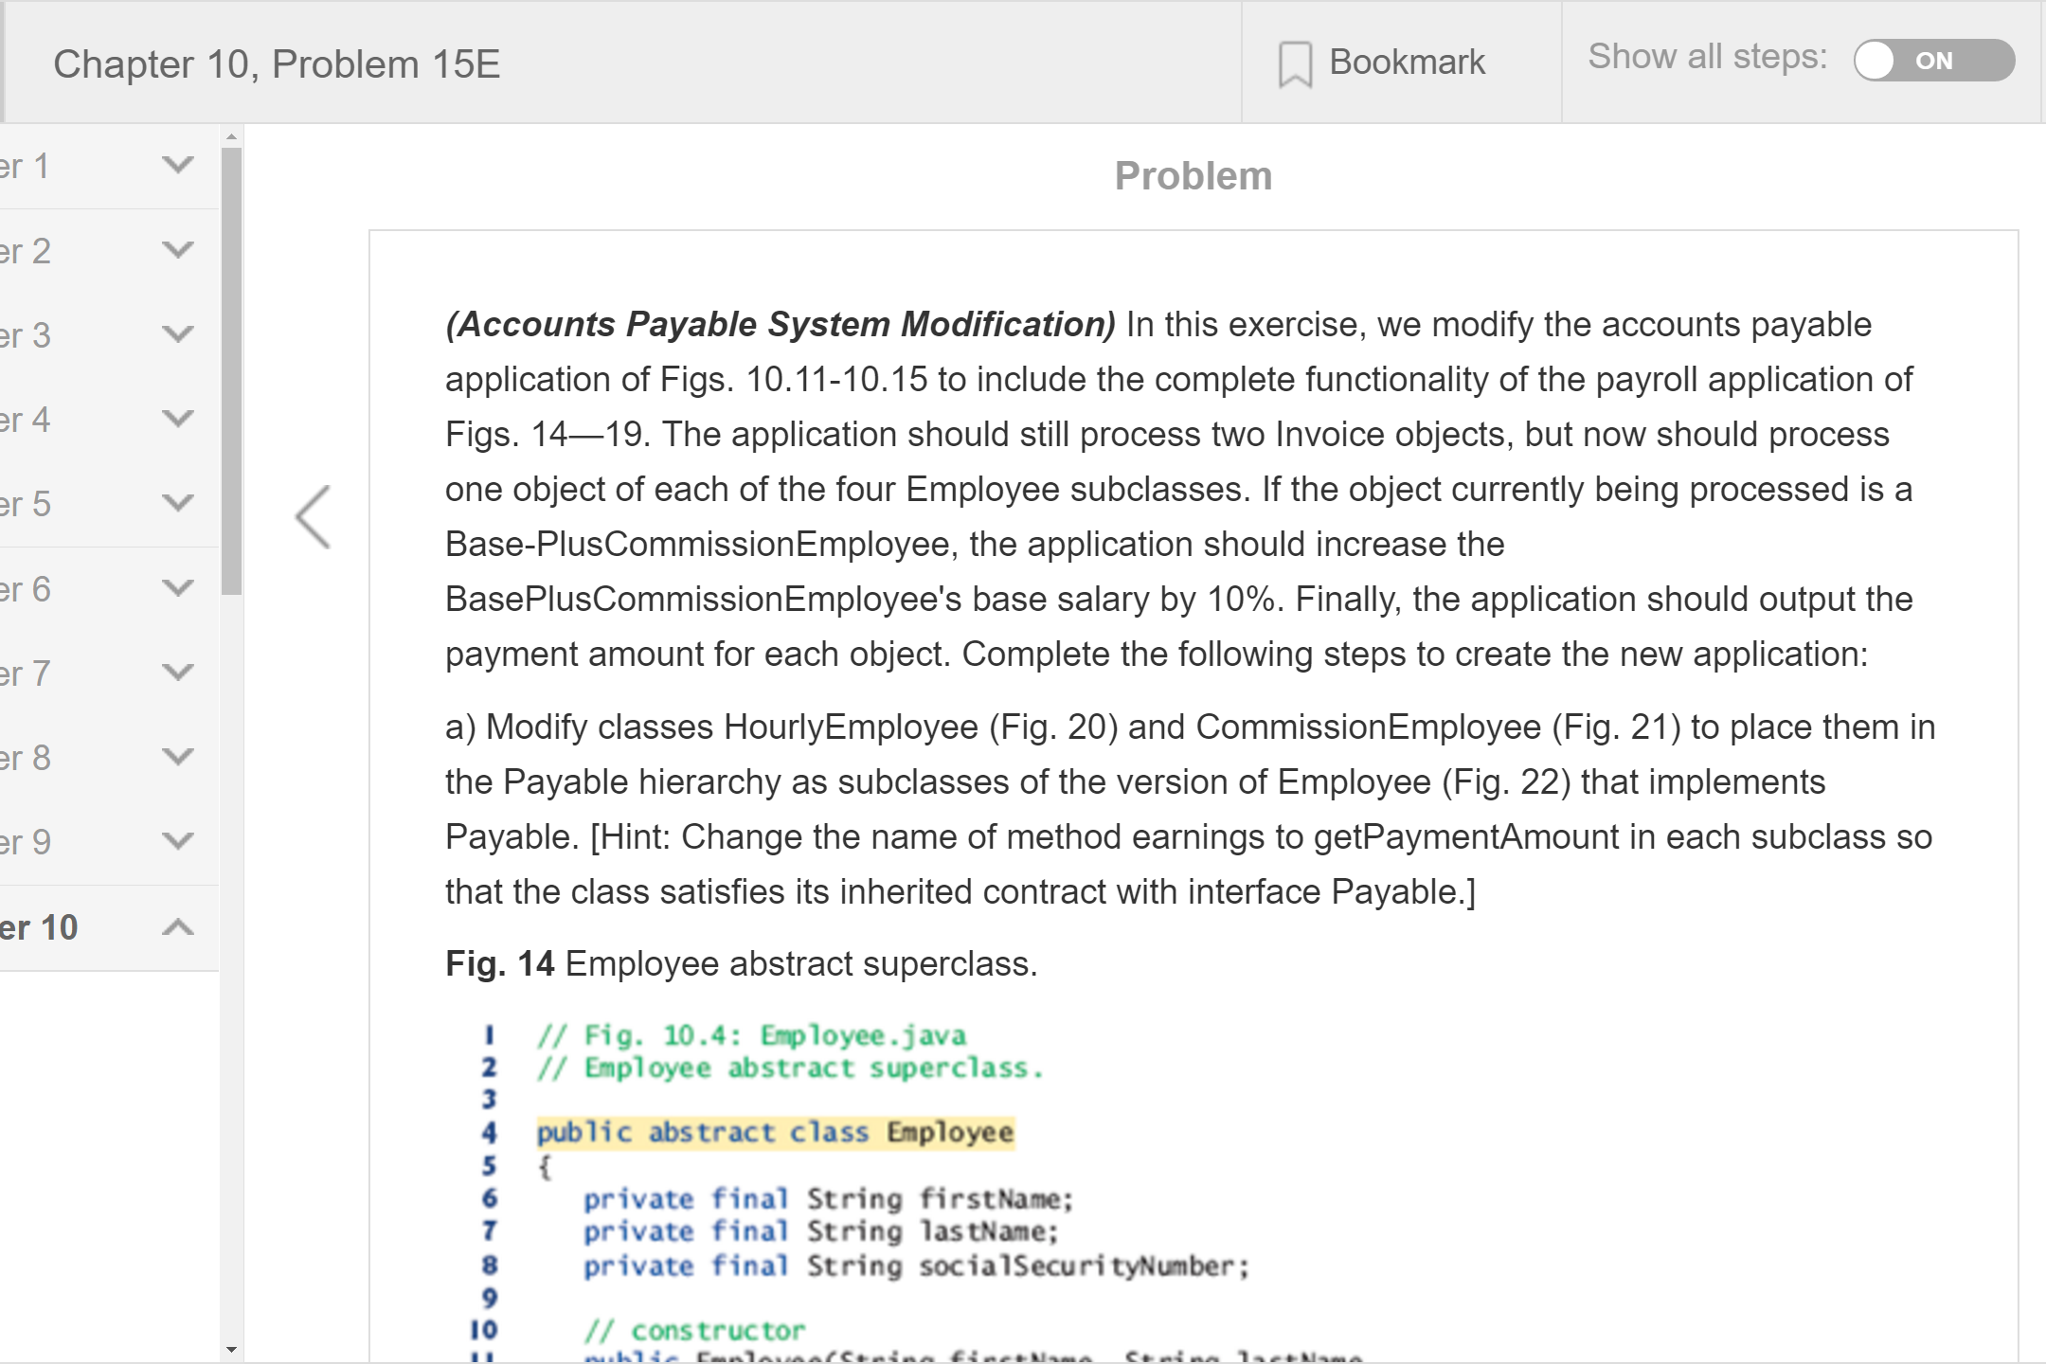Click the '(Accounts Payable System Modification)' heading text
This screenshot has width=2046, height=1364.
tap(780, 325)
